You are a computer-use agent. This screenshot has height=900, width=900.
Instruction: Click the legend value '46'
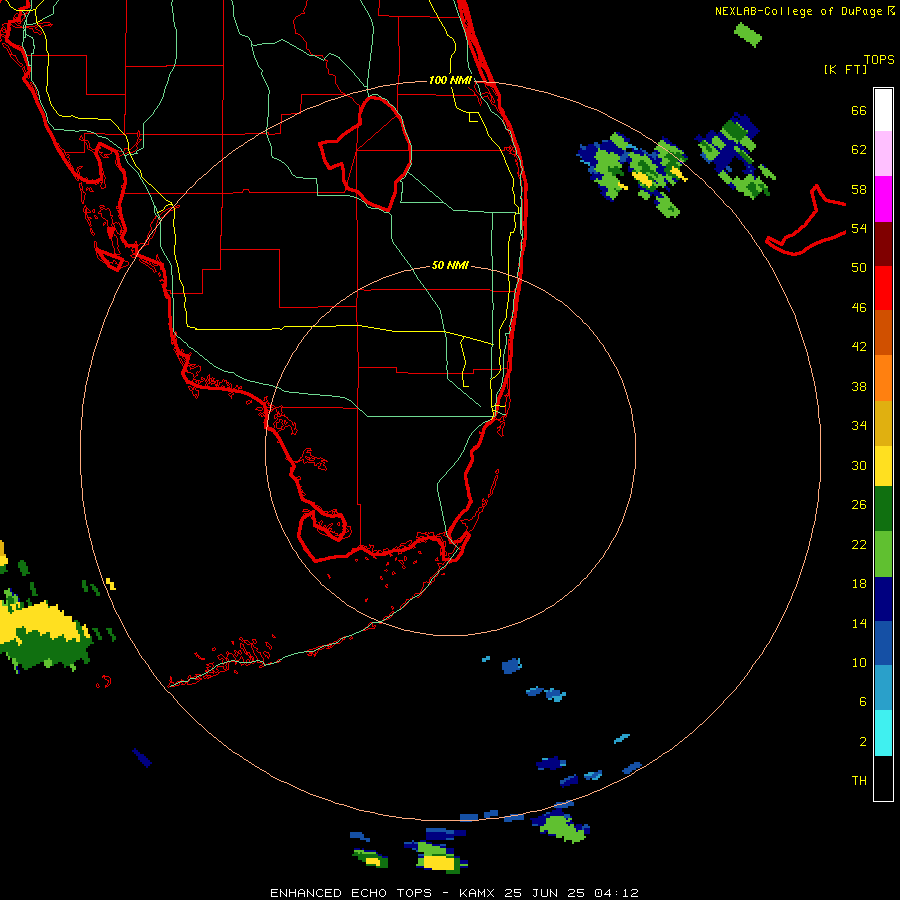pyautogui.click(x=859, y=308)
